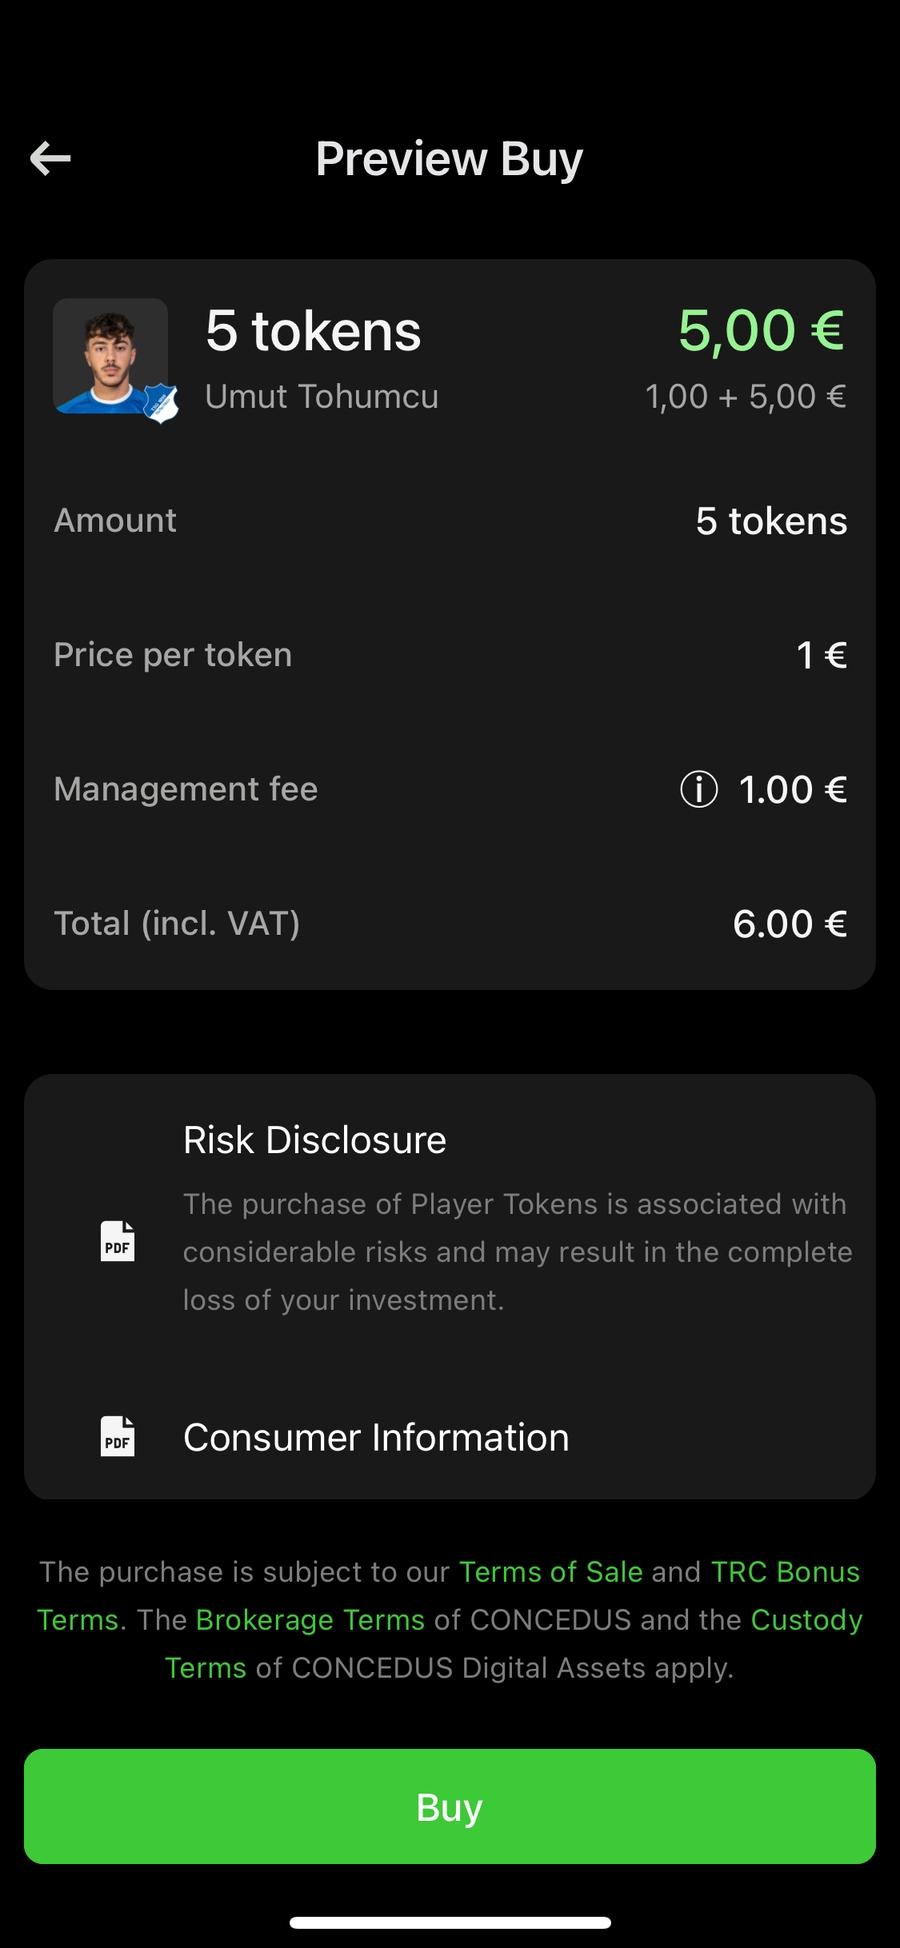This screenshot has height=1948, width=900.
Task: Open the Brokerage Terms link
Action: coord(310,1620)
